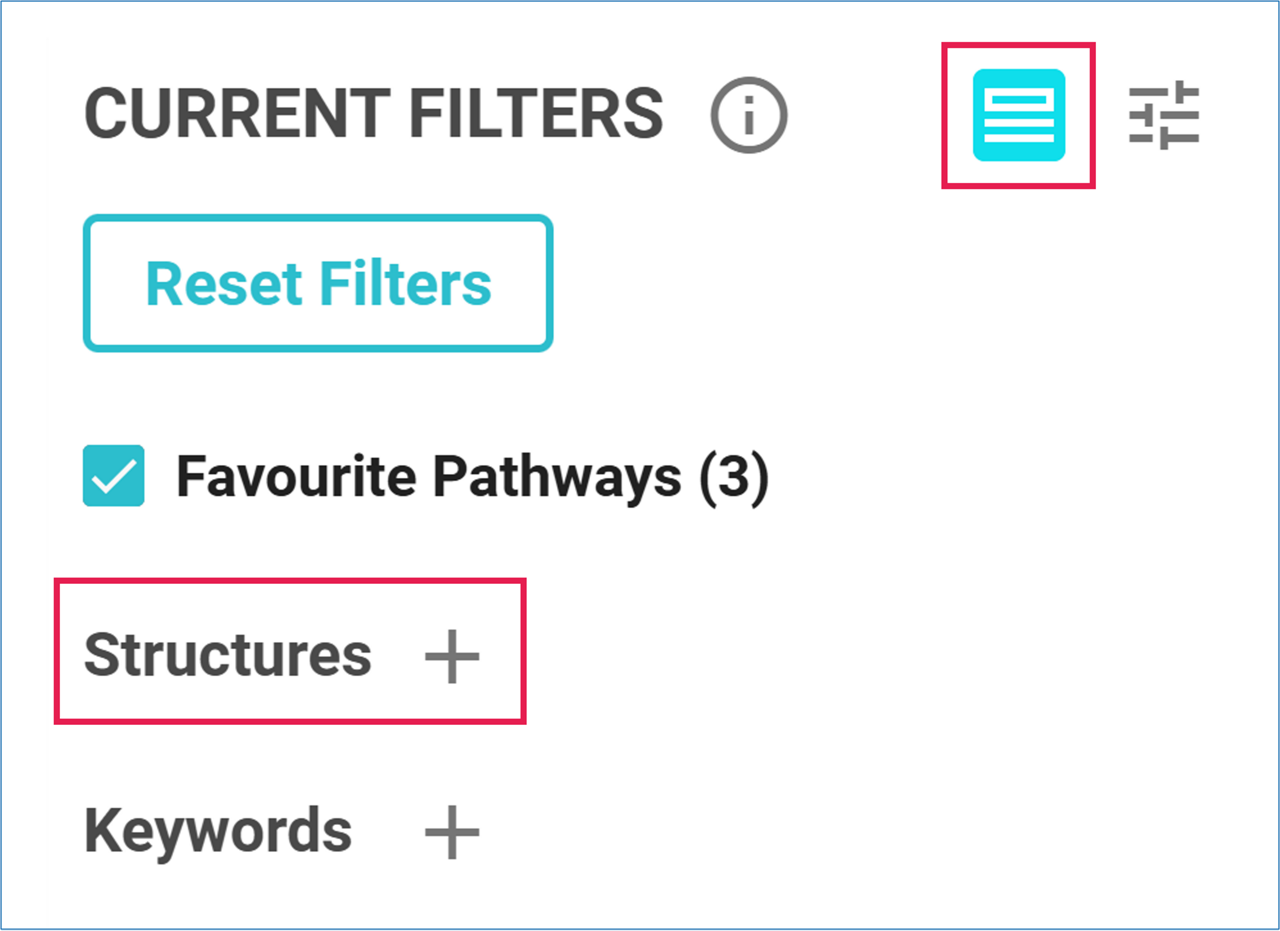
Task: Activate the highlighted current filters view button
Action: tap(1018, 115)
